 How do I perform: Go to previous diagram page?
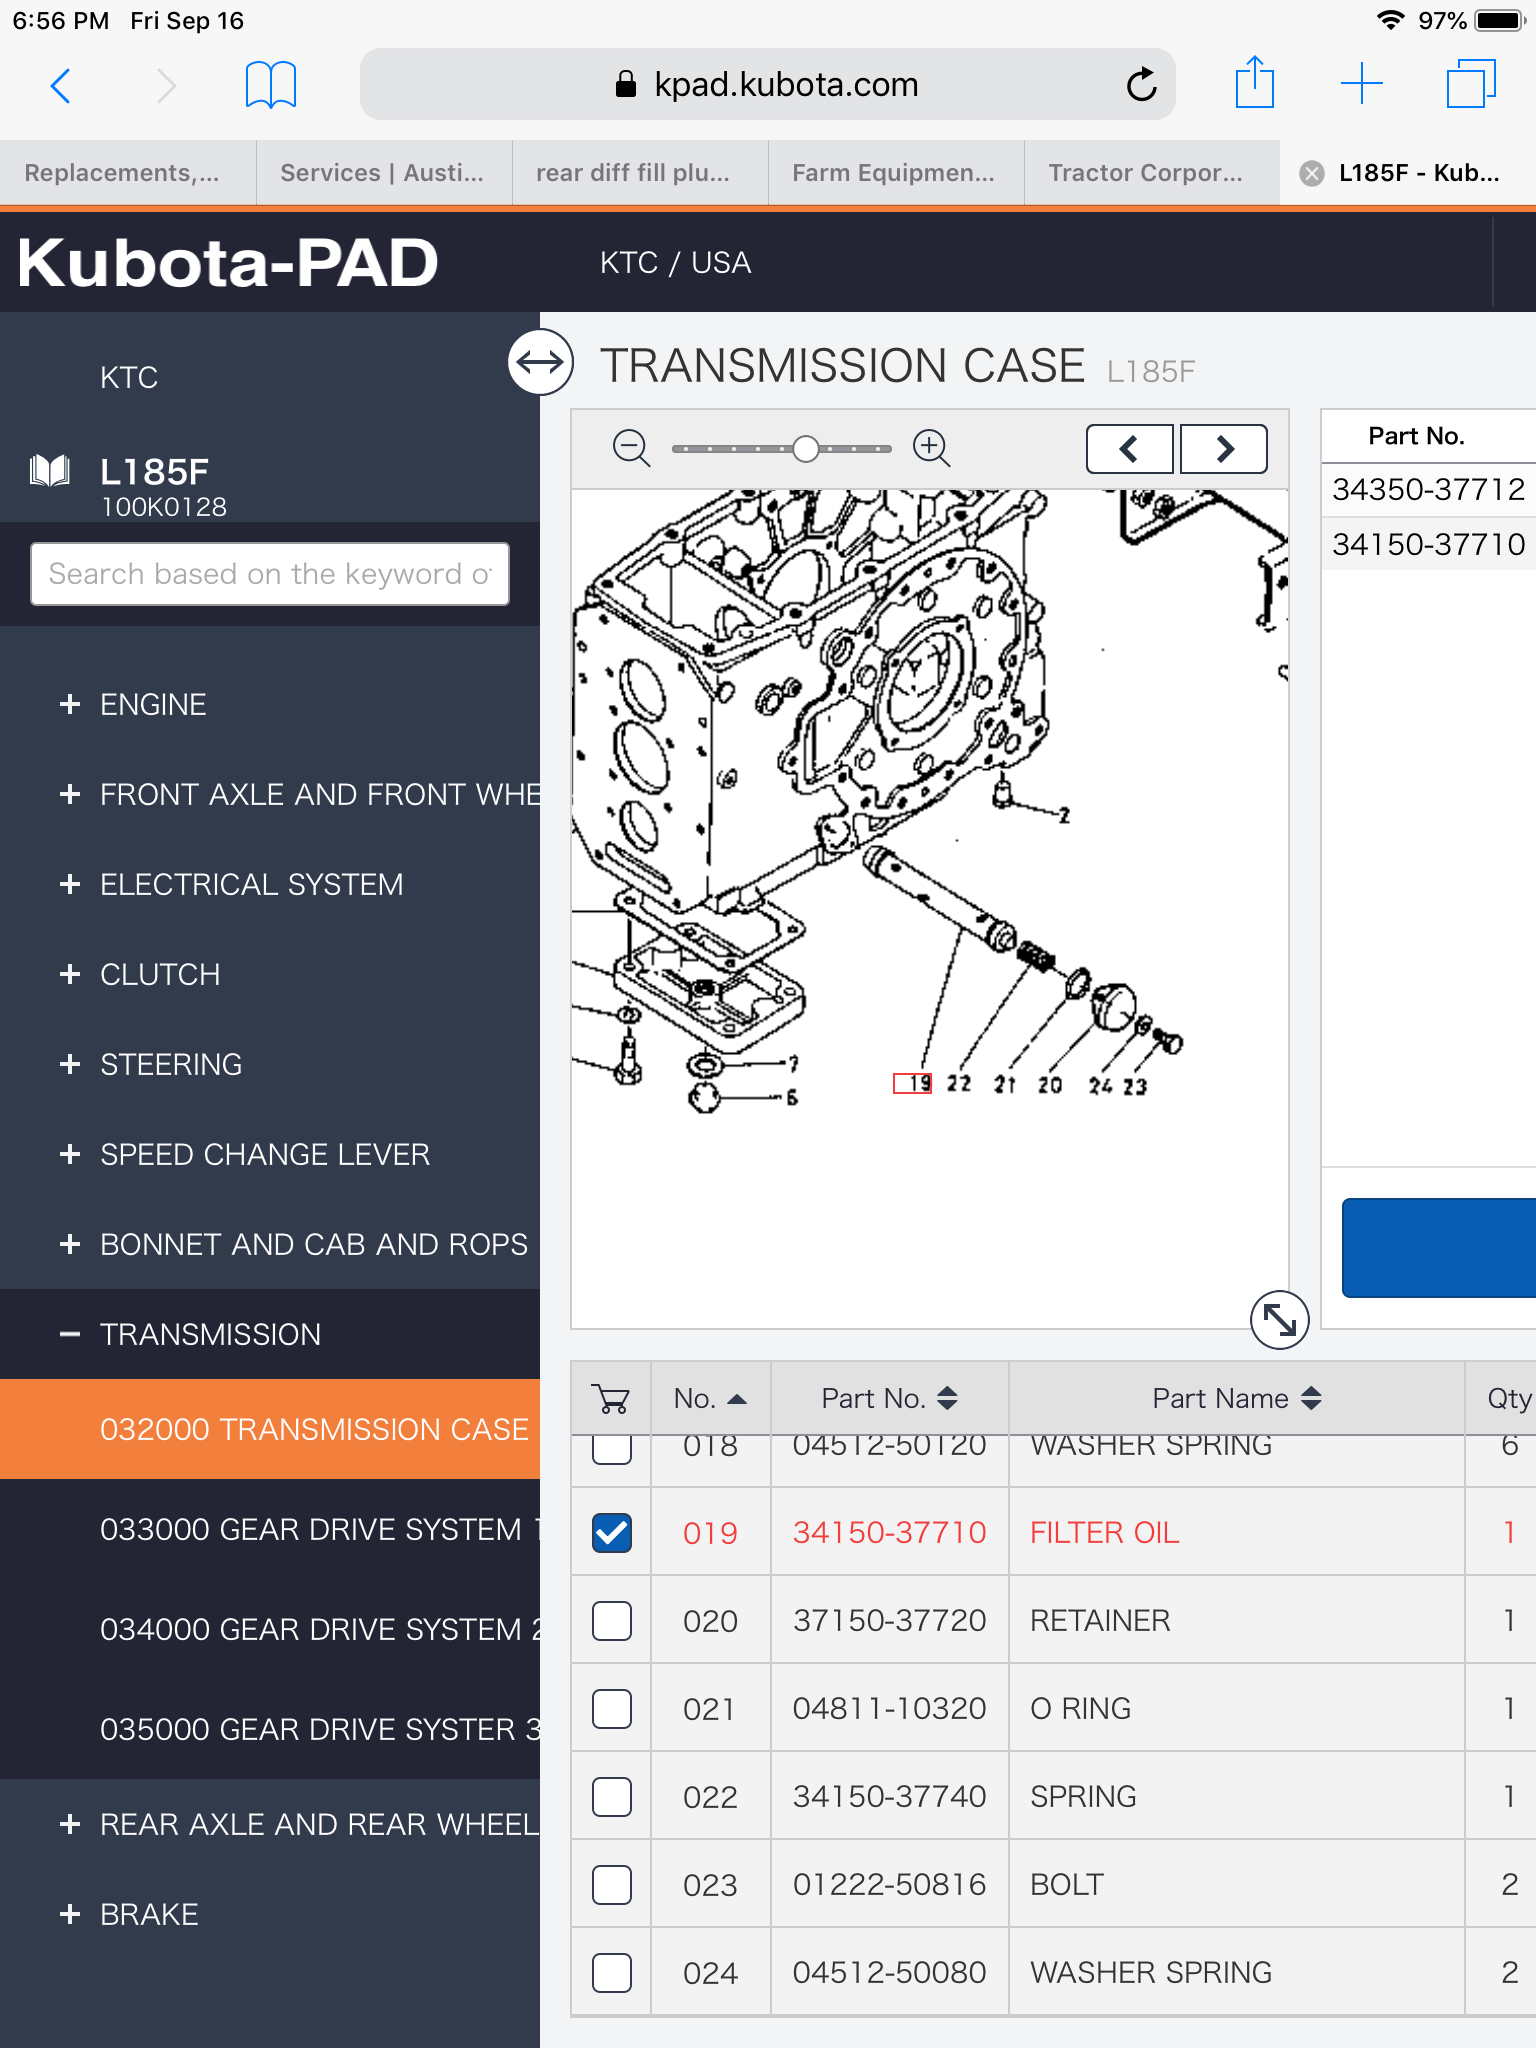(x=1130, y=449)
